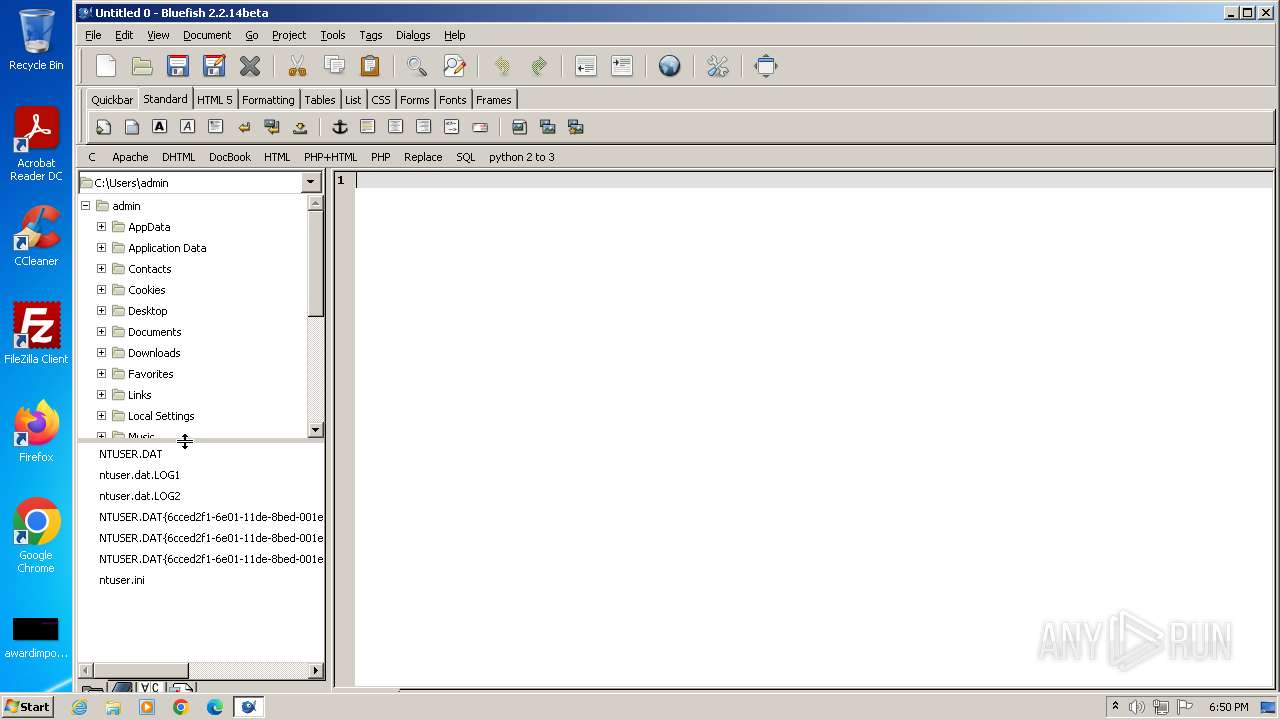Click the SQL snippet button
This screenshot has width=1280, height=720.
[x=466, y=157]
